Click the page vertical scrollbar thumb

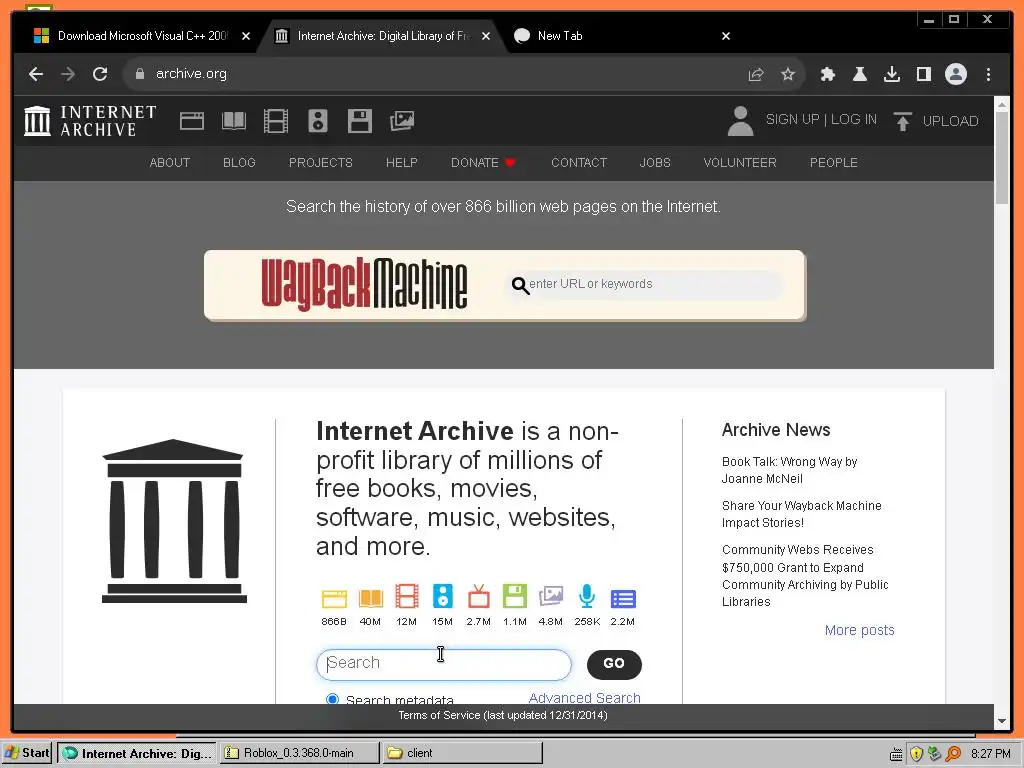pos(1002,157)
